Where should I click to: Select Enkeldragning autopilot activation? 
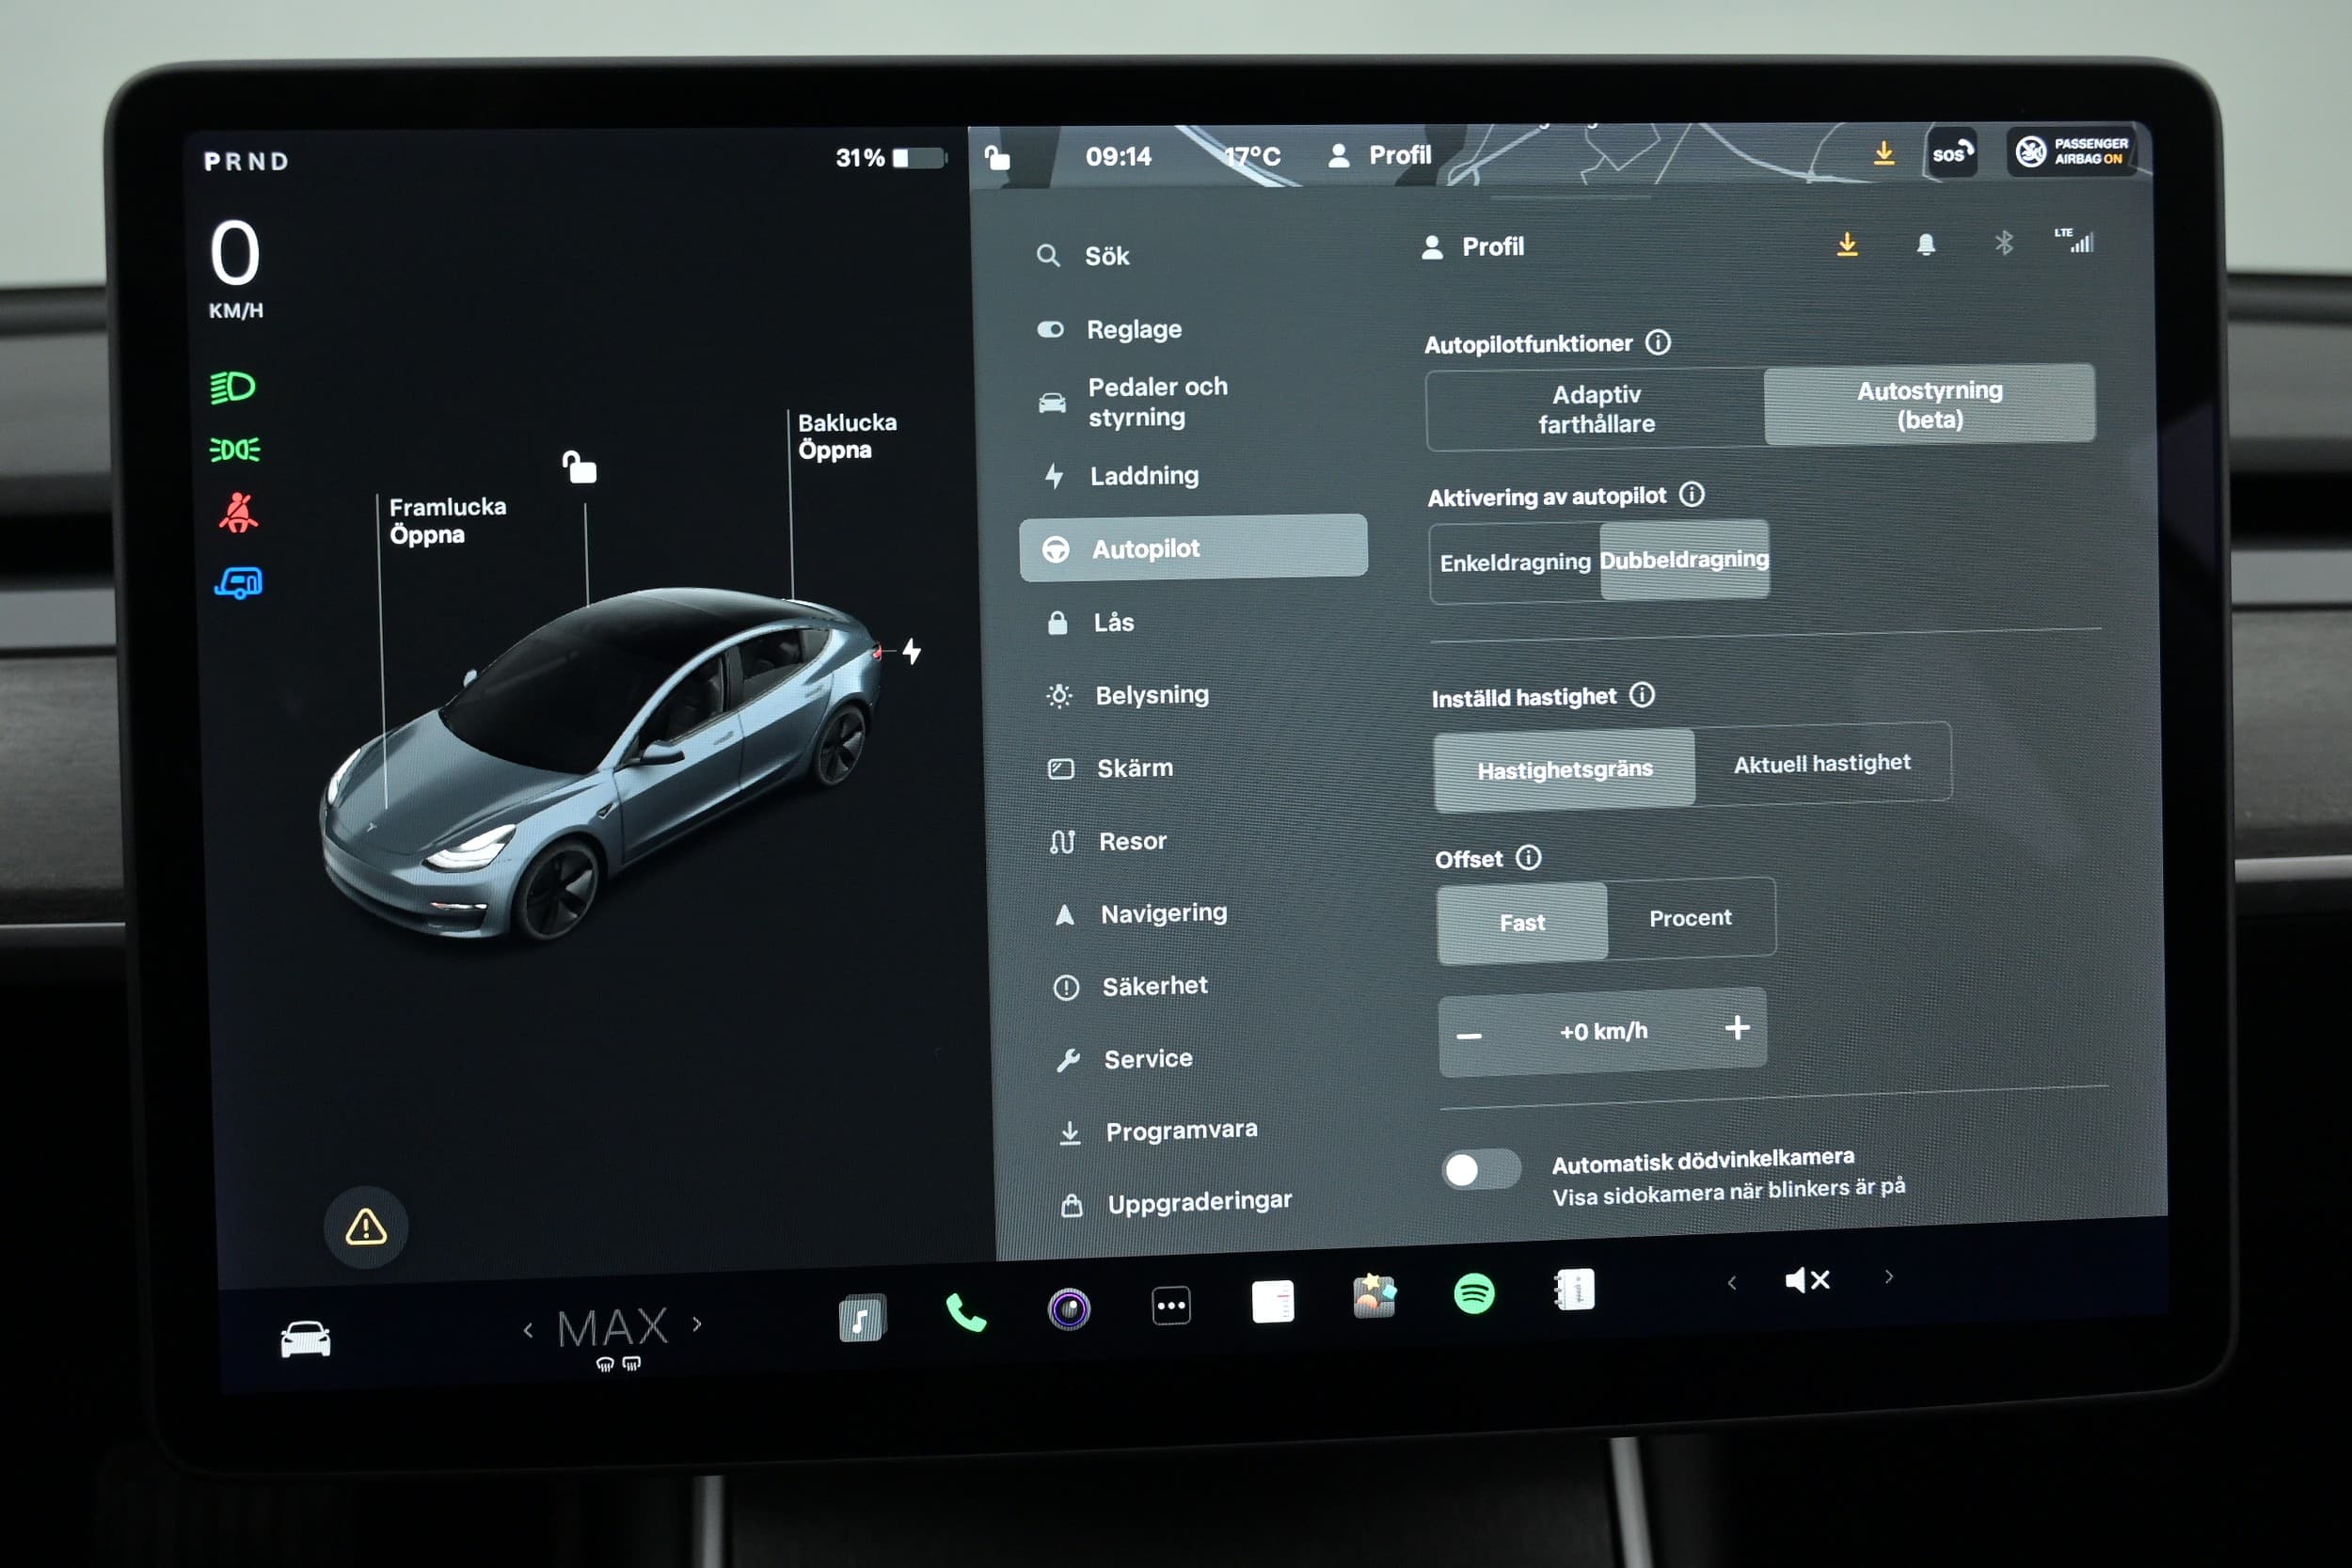(1508, 560)
